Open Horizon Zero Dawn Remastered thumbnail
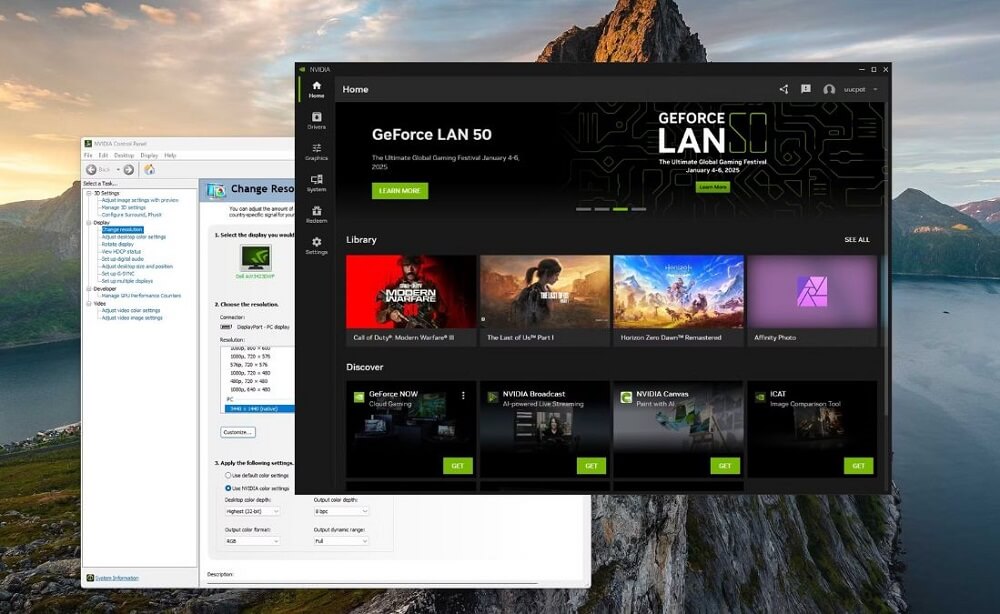 [679, 292]
